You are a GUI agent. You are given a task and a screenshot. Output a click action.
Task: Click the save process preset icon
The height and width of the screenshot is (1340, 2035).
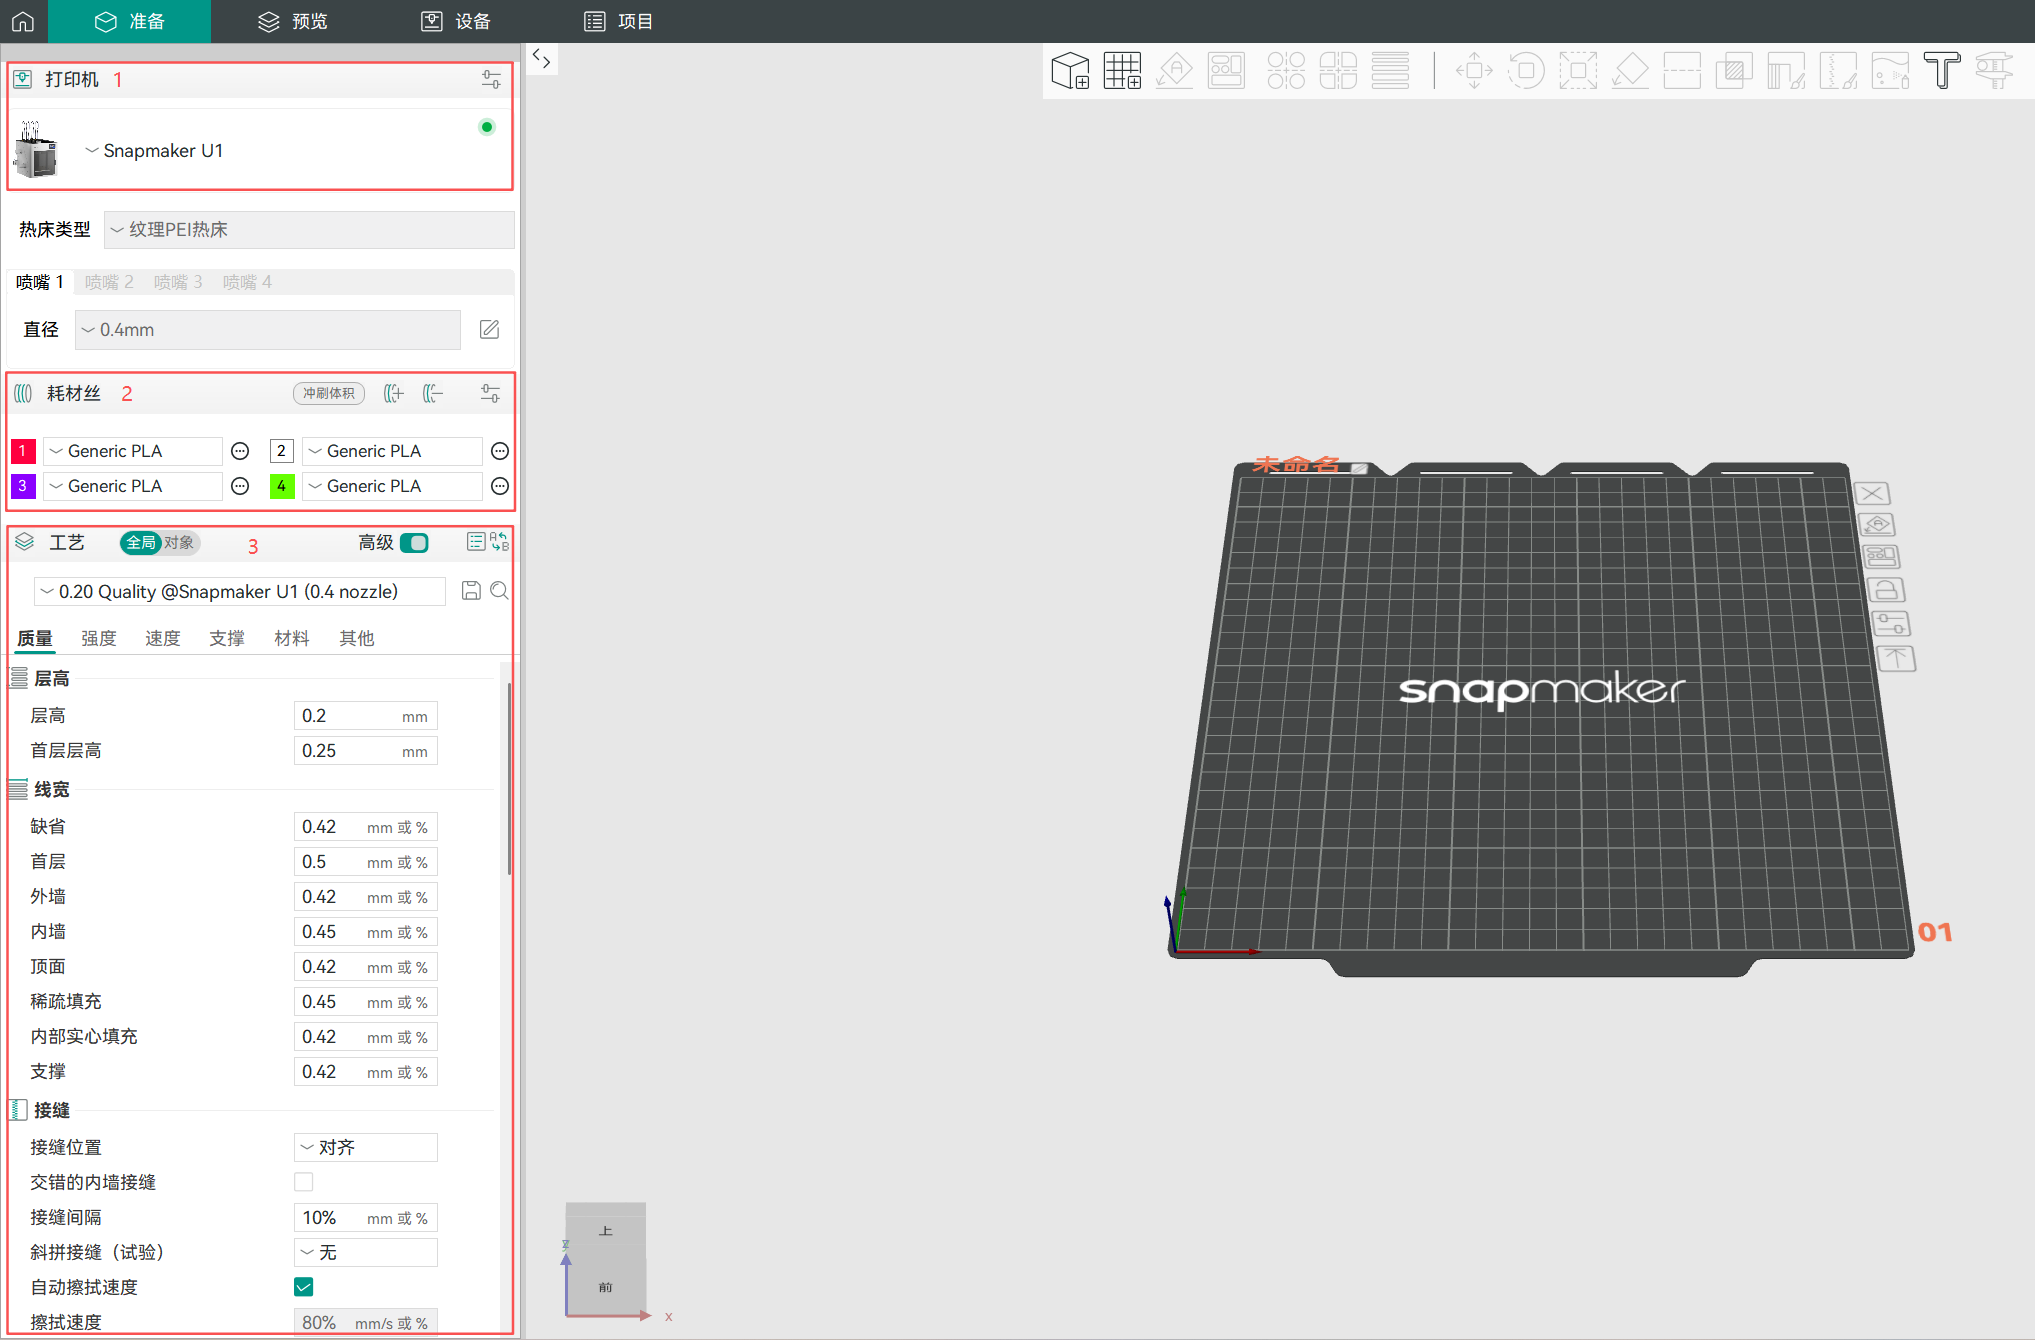471,591
